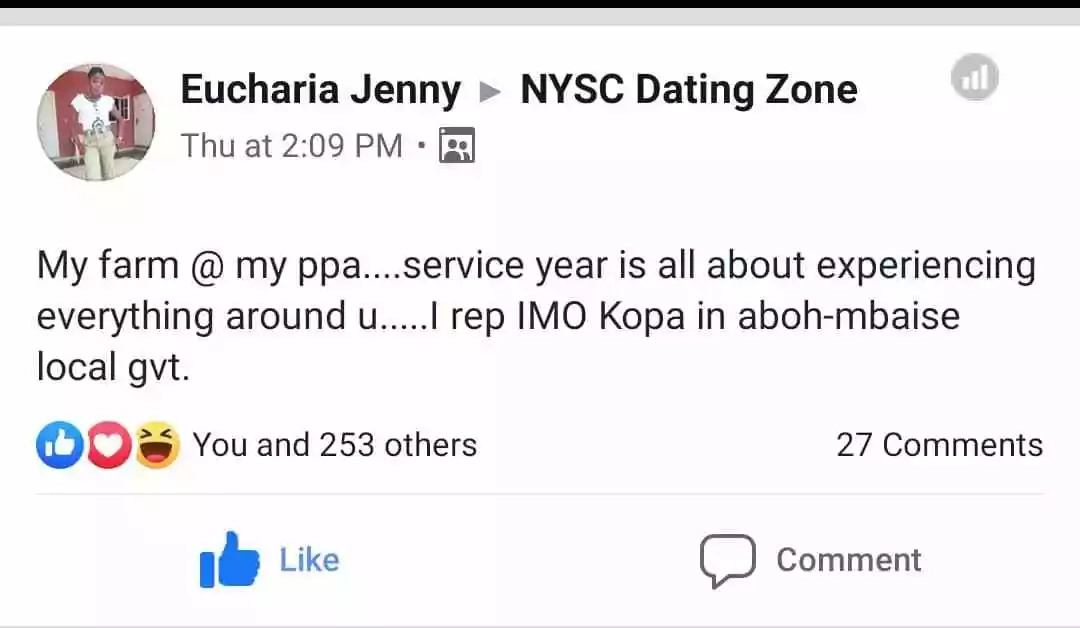Click the 'everything around u' text line

[498, 317]
